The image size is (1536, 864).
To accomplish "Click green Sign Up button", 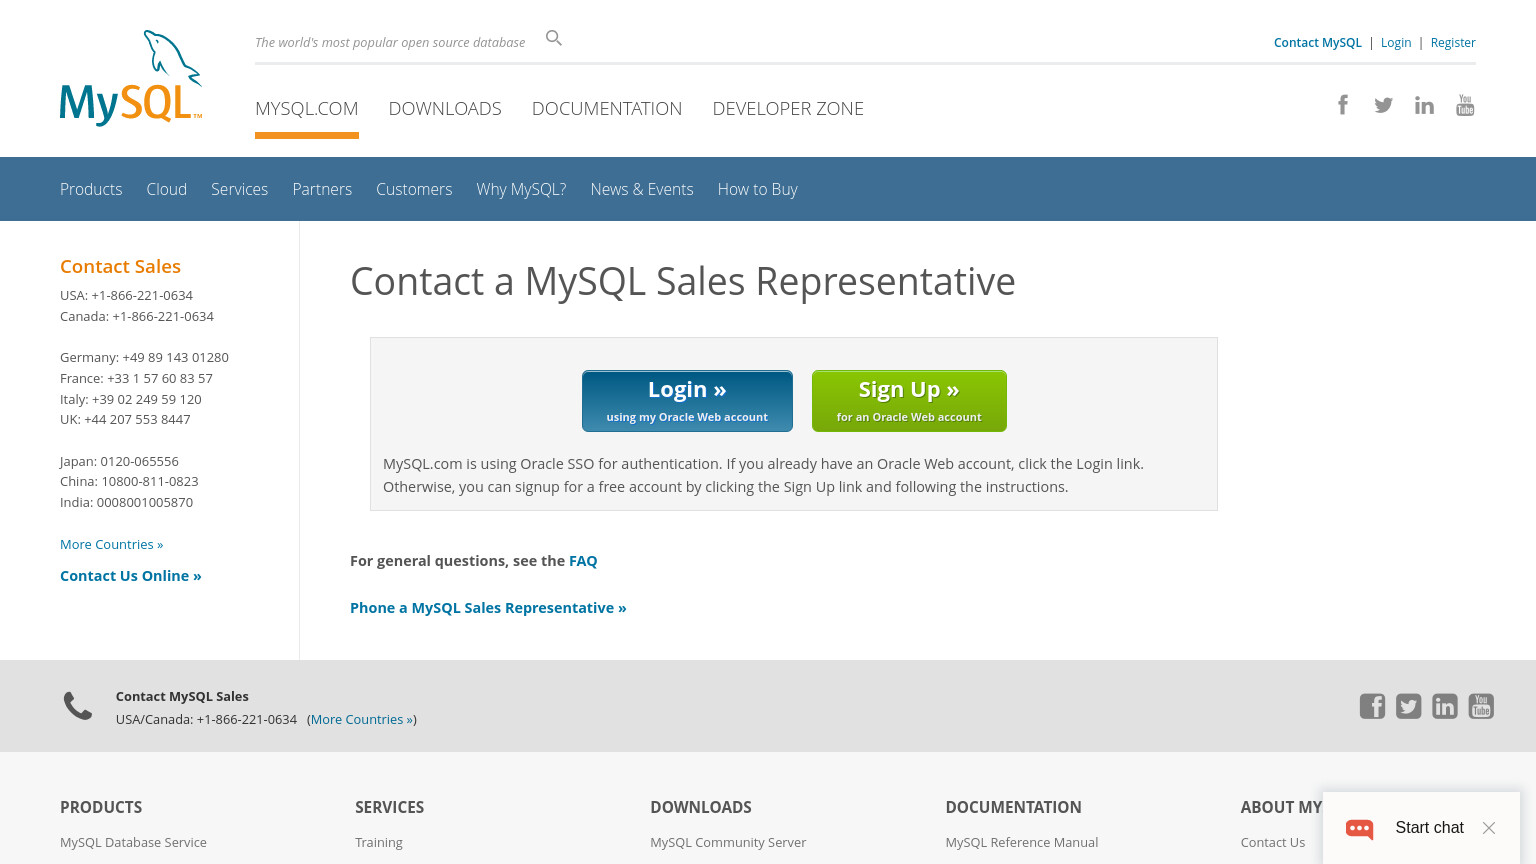I will coord(909,401).
